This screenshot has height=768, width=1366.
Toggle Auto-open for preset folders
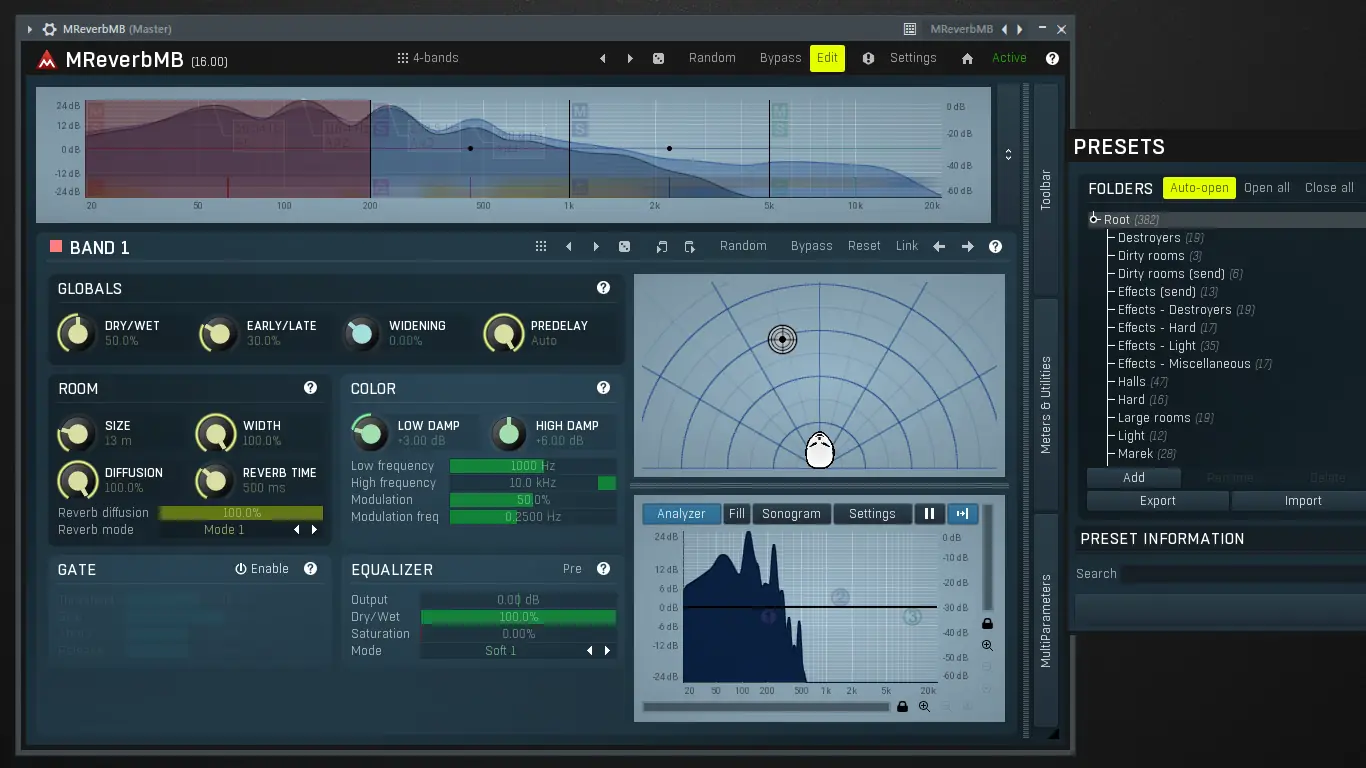(1199, 188)
